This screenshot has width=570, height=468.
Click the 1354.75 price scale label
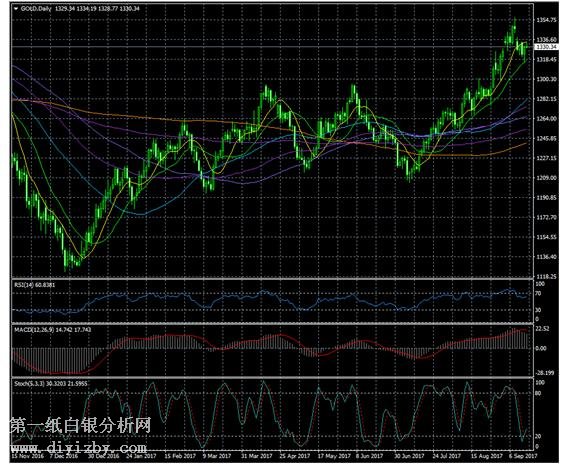[x=546, y=20]
